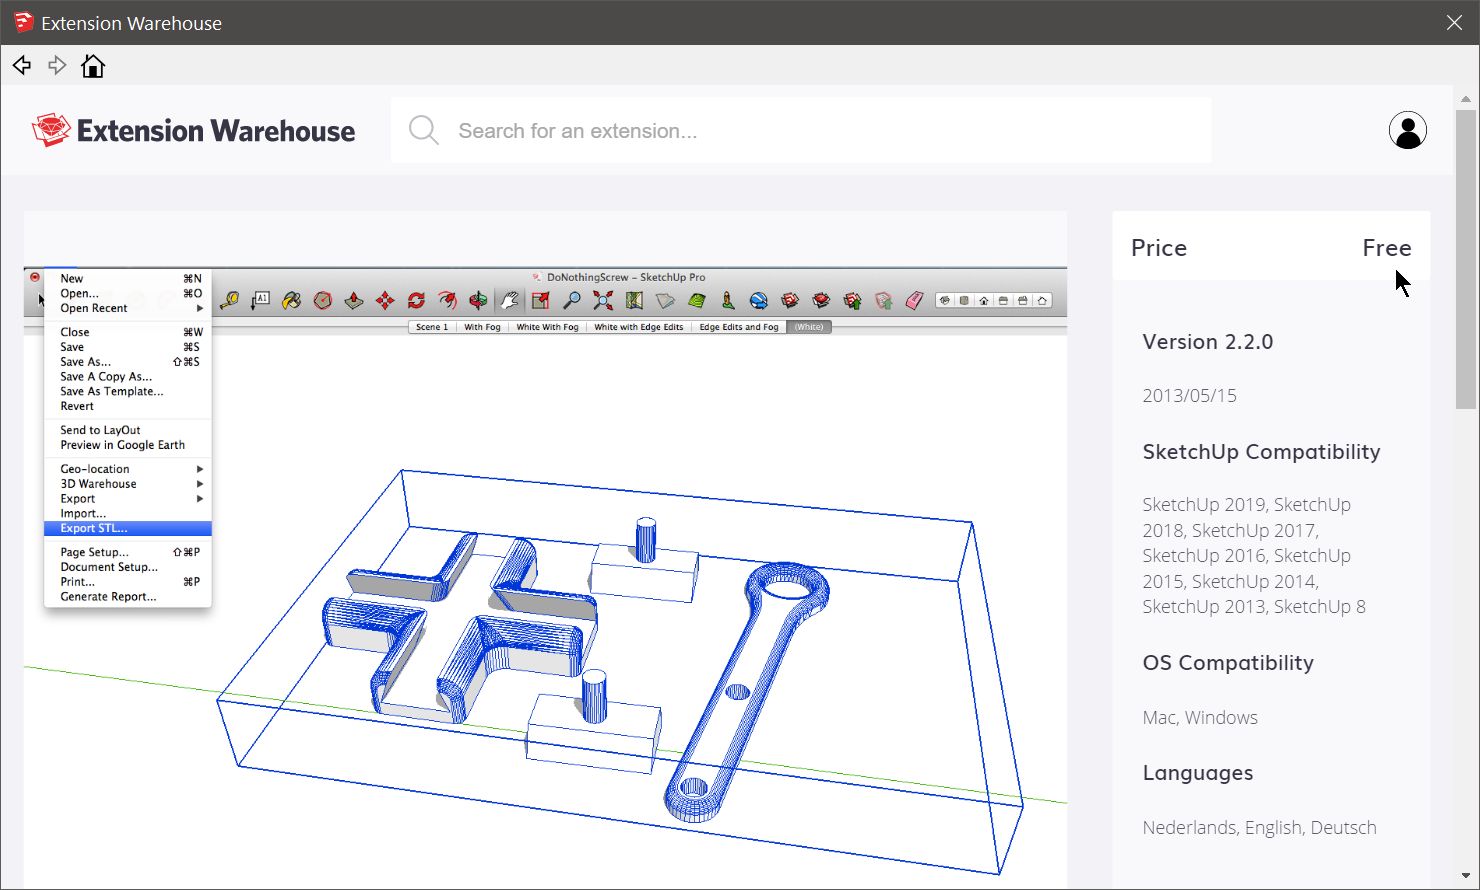1480x890 pixels.
Task: Expand '3D Warehouse' submenu in preview
Action: pos(200,484)
